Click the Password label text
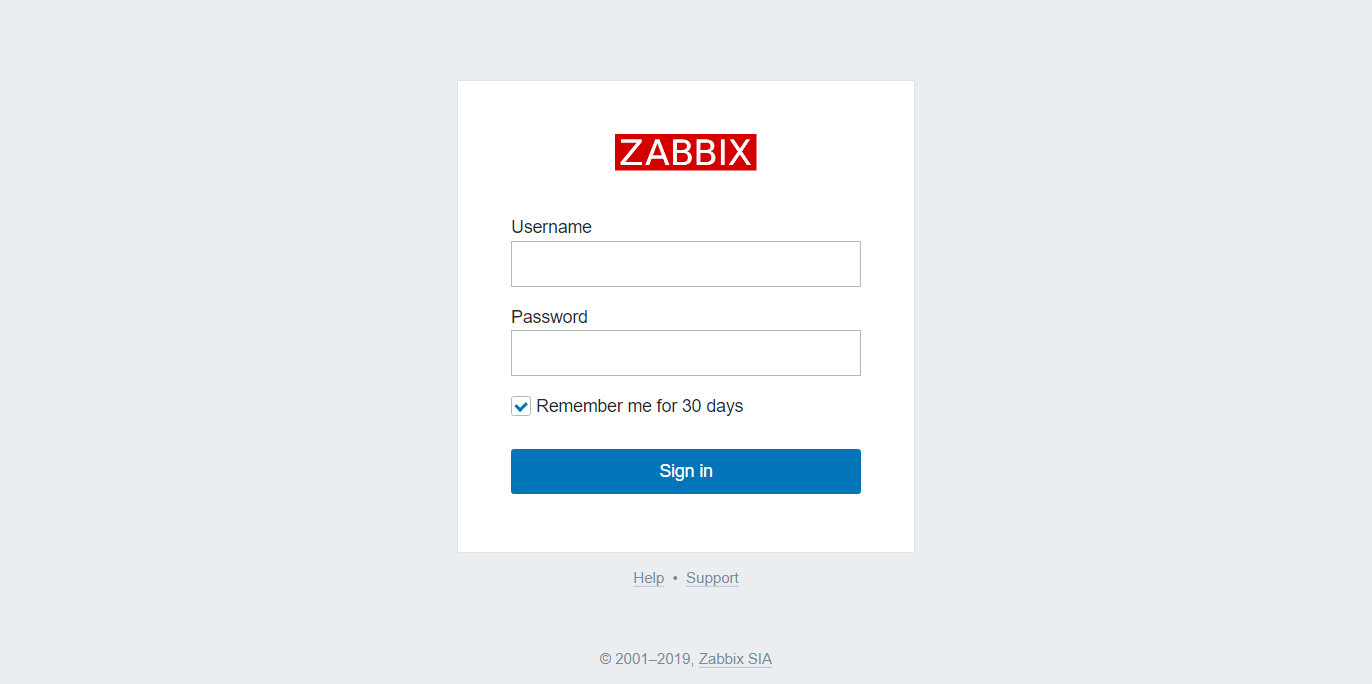The height and width of the screenshot is (684, 1372). [549, 317]
